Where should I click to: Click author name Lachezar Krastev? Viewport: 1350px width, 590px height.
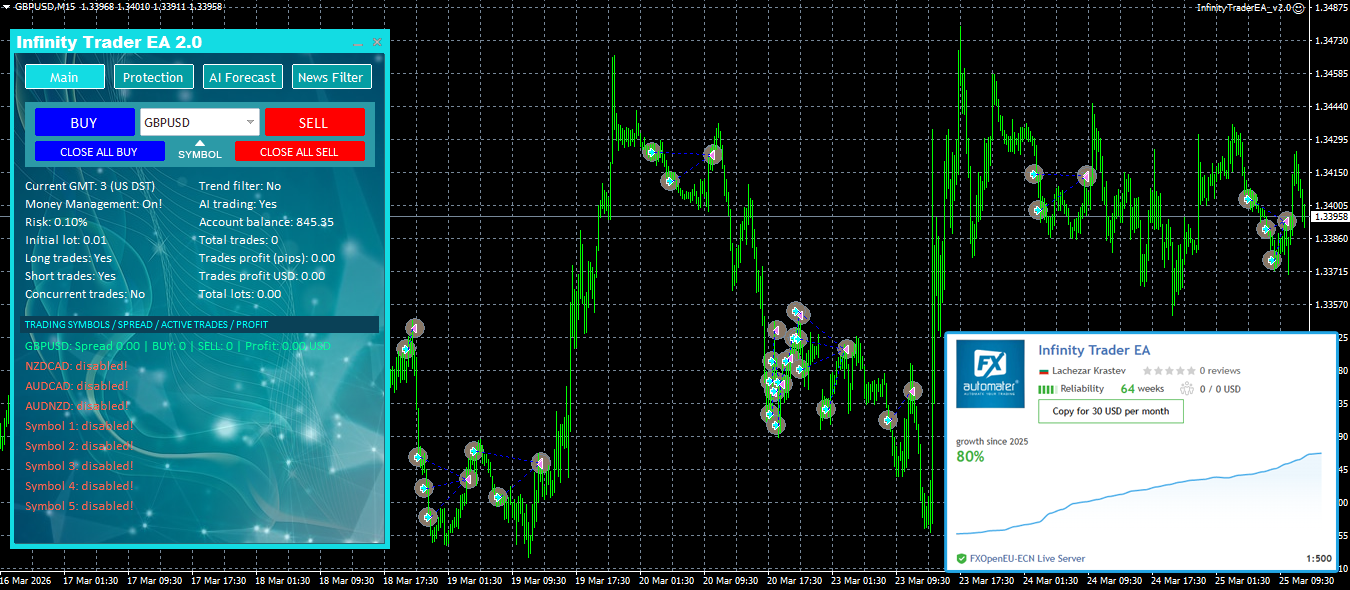1088,371
